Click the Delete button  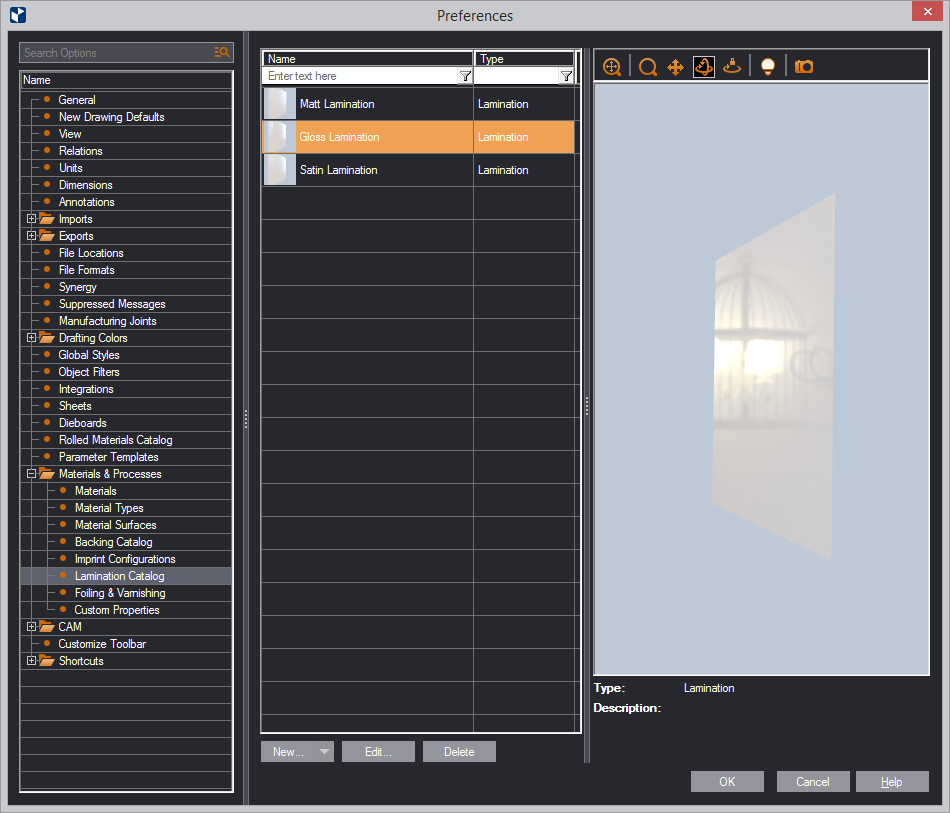459,751
